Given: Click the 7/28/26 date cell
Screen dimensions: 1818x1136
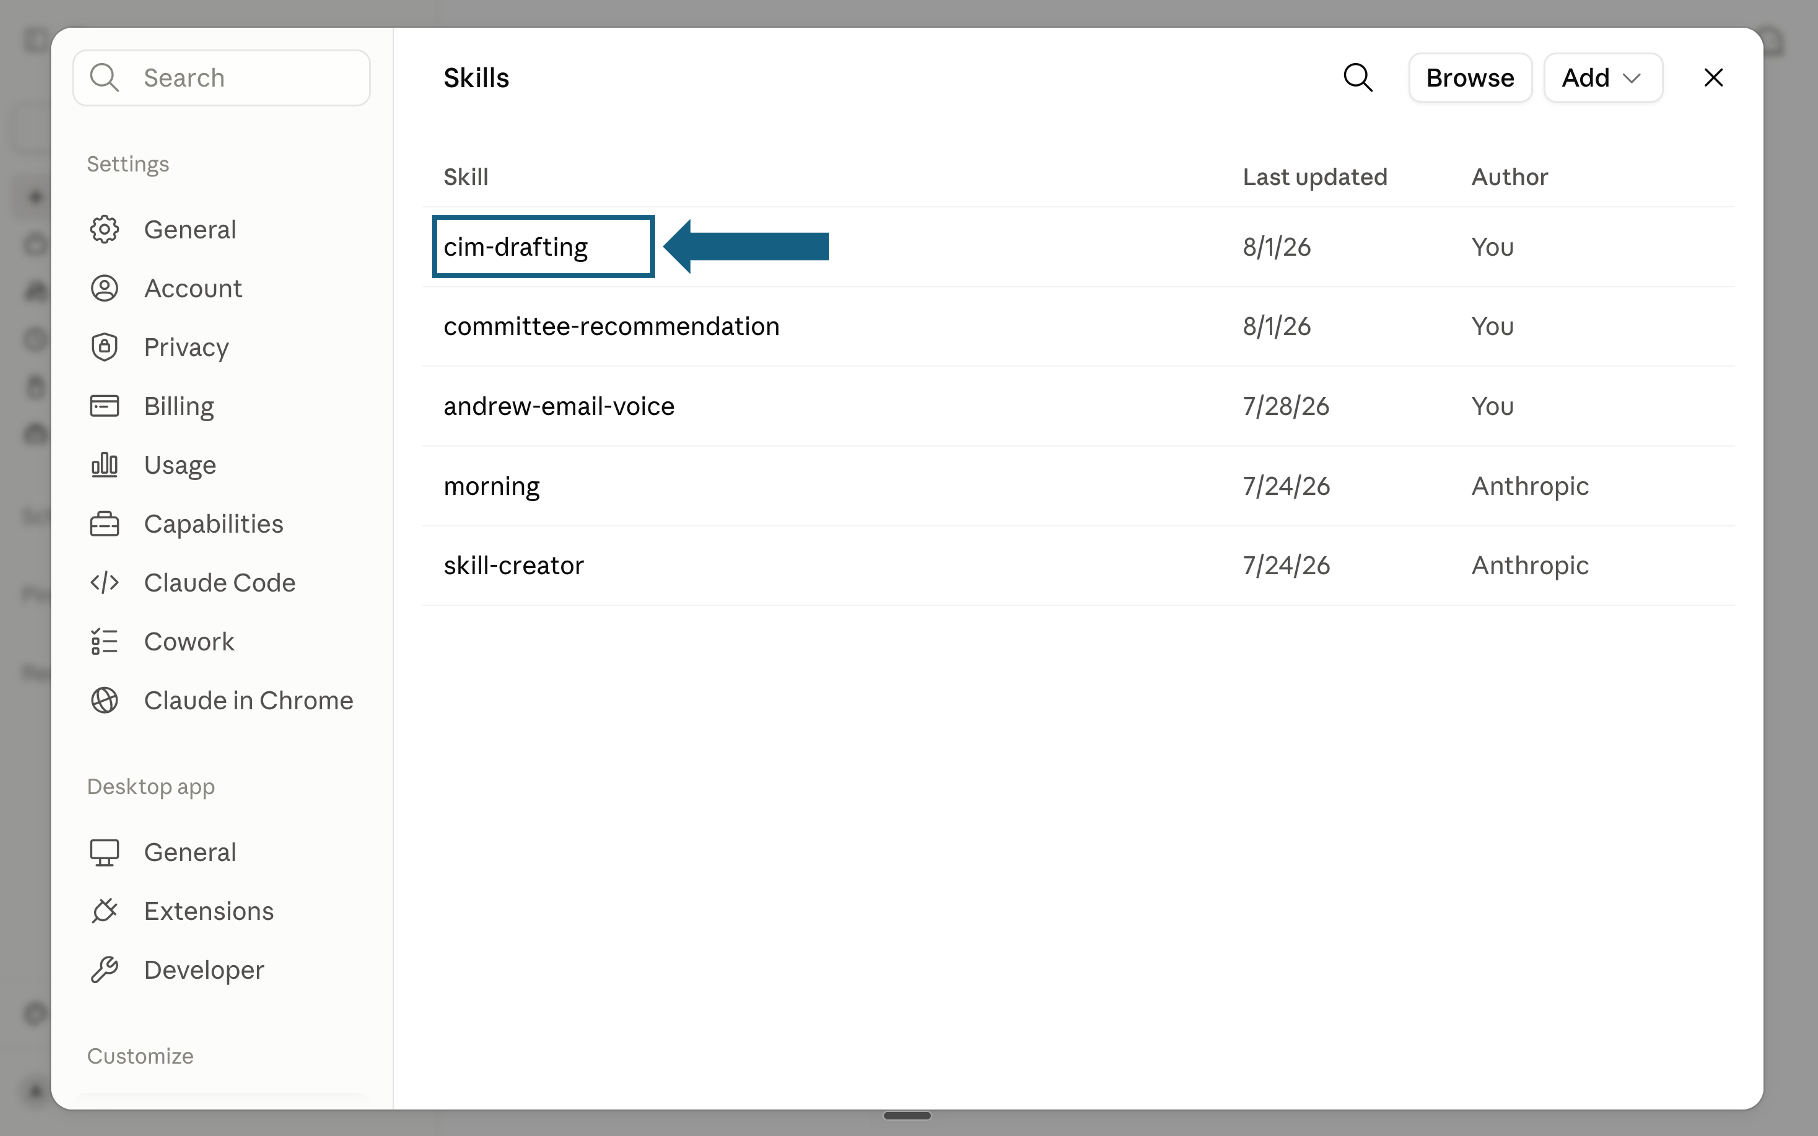Looking at the screenshot, I should [x=1286, y=406].
